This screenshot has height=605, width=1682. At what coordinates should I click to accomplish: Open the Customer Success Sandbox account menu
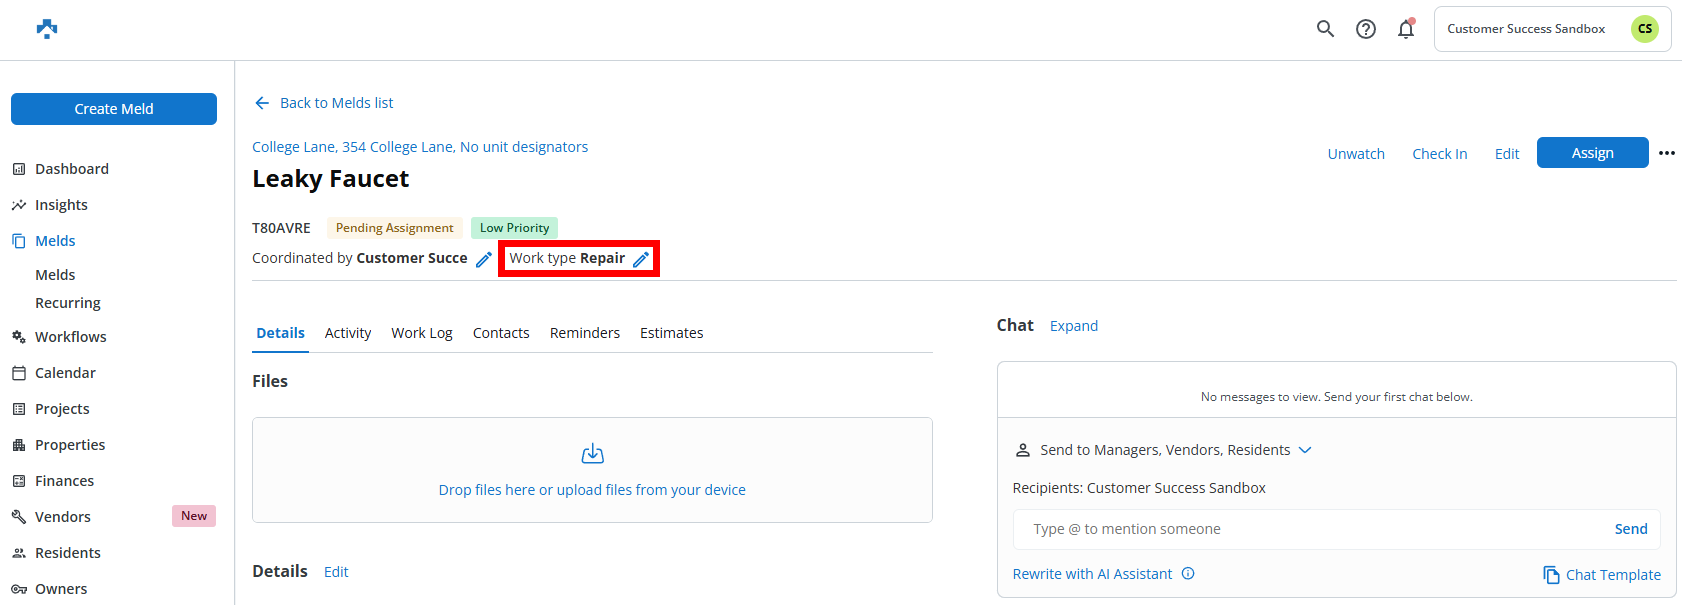coord(1551,29)
